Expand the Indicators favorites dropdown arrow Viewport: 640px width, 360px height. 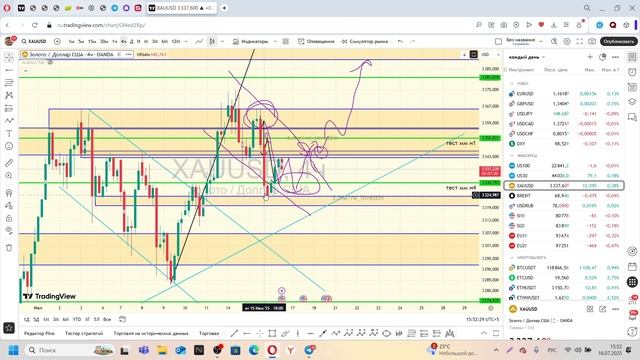[275, 41]
